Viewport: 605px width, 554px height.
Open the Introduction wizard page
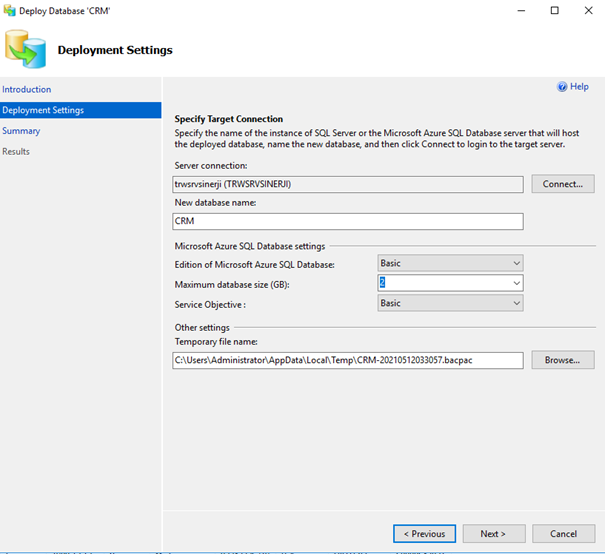point(27,89)
